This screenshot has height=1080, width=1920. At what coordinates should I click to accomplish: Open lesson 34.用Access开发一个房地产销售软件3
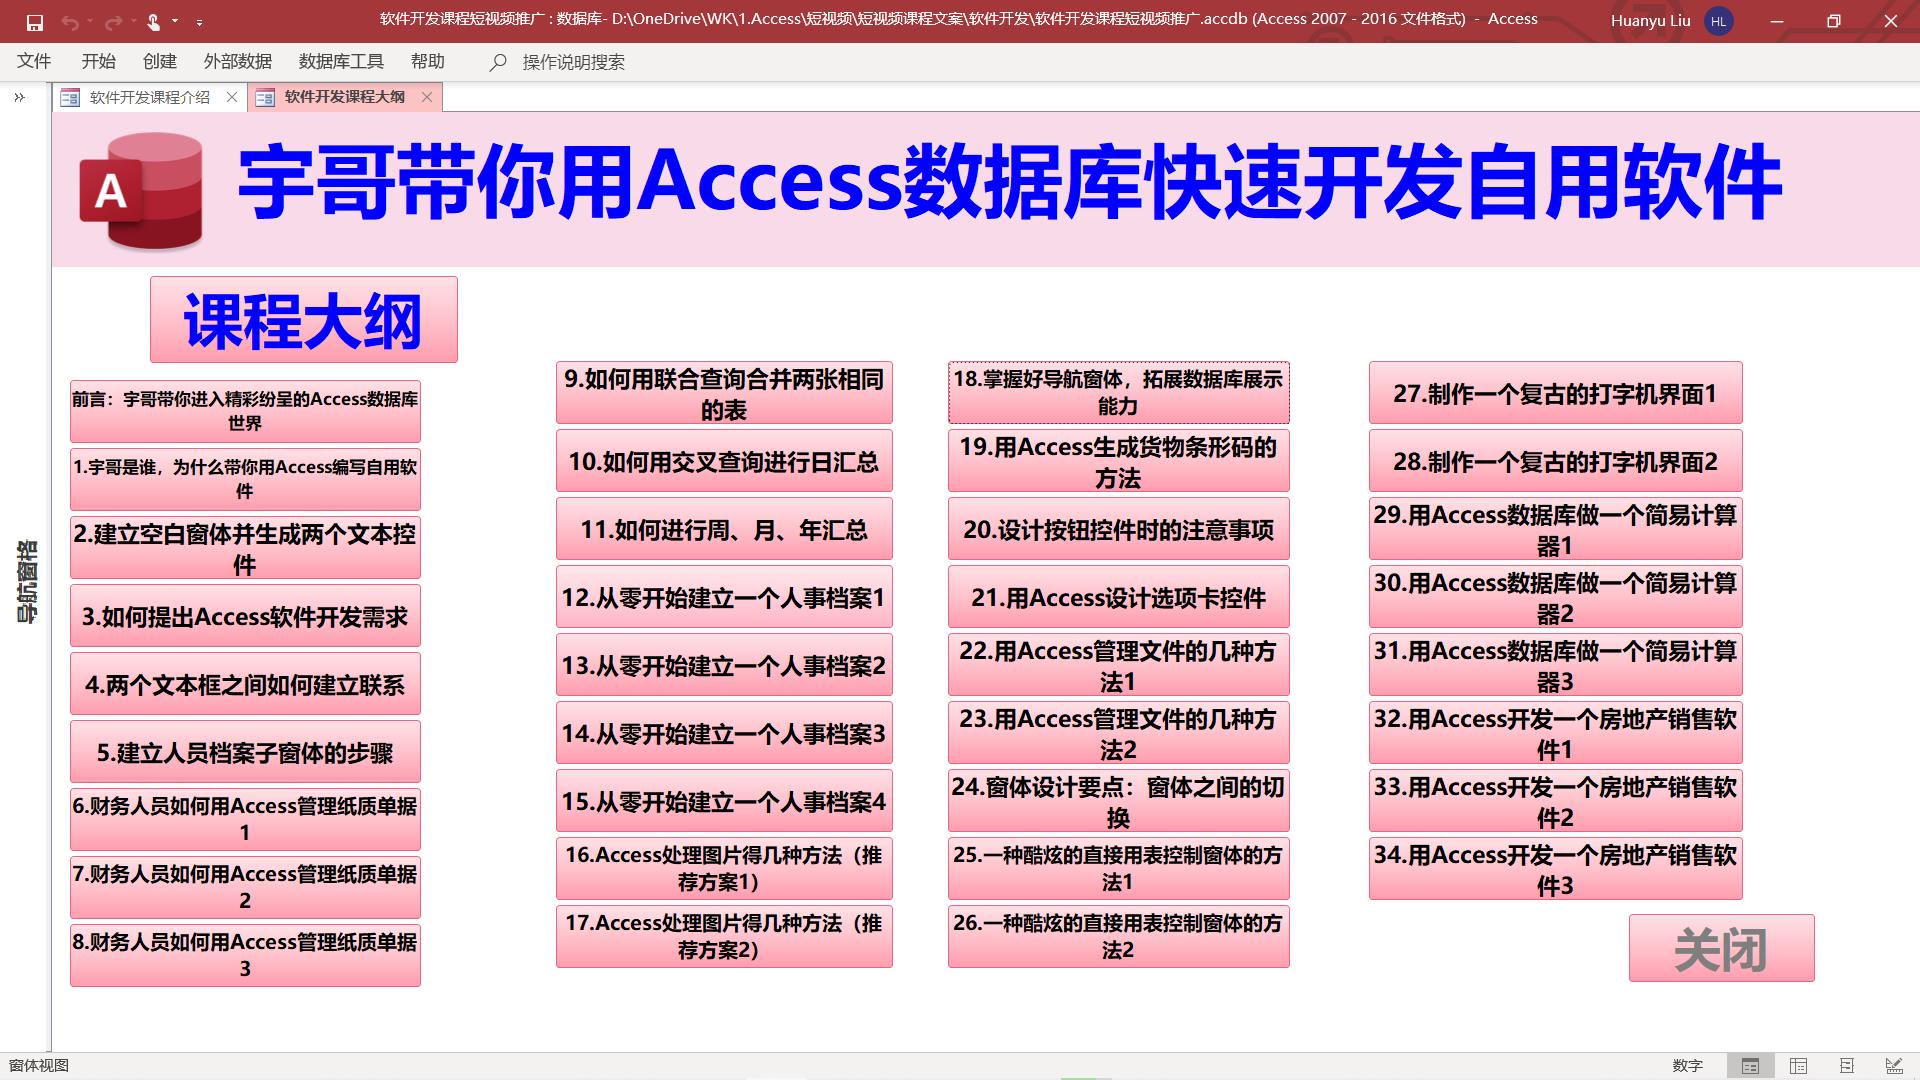pyautogui.click(x=1555, y=868)
